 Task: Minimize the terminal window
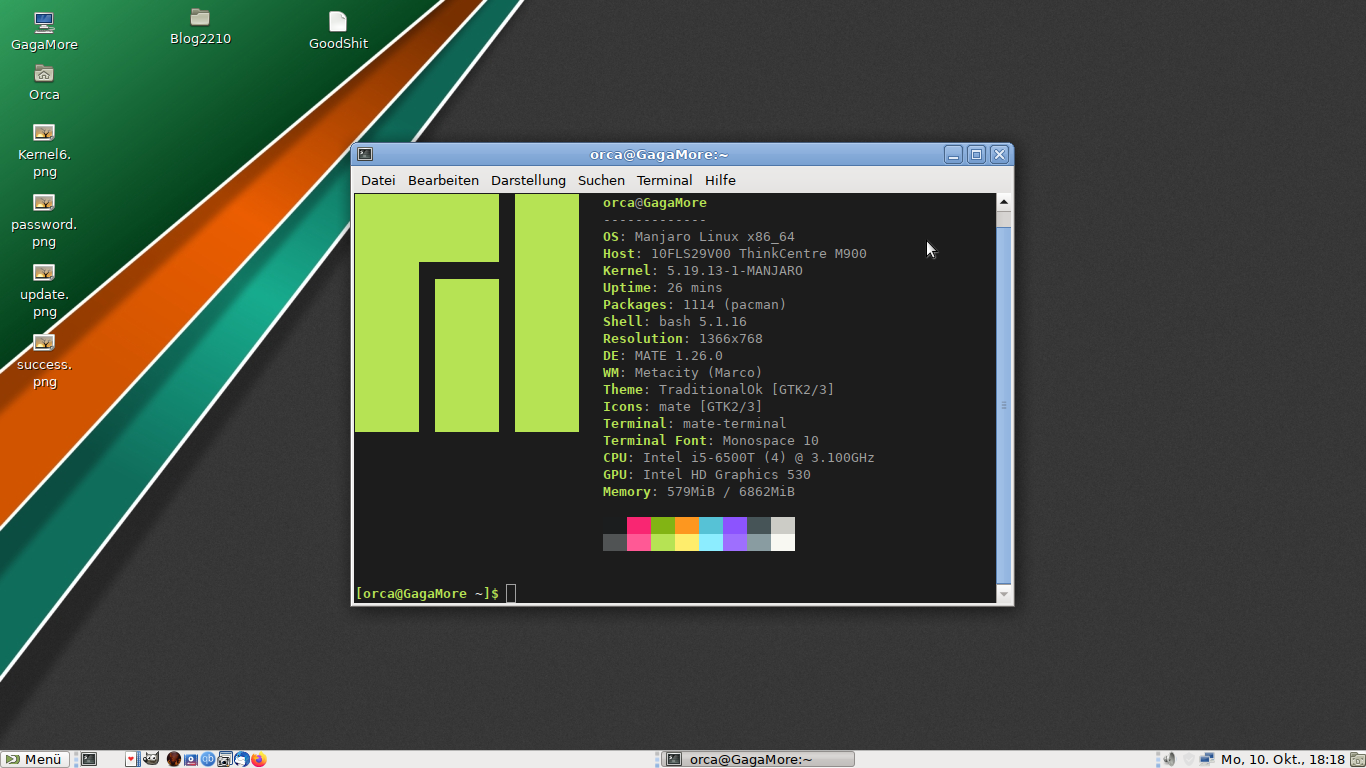pyautogui.click(x=953, y=154)
